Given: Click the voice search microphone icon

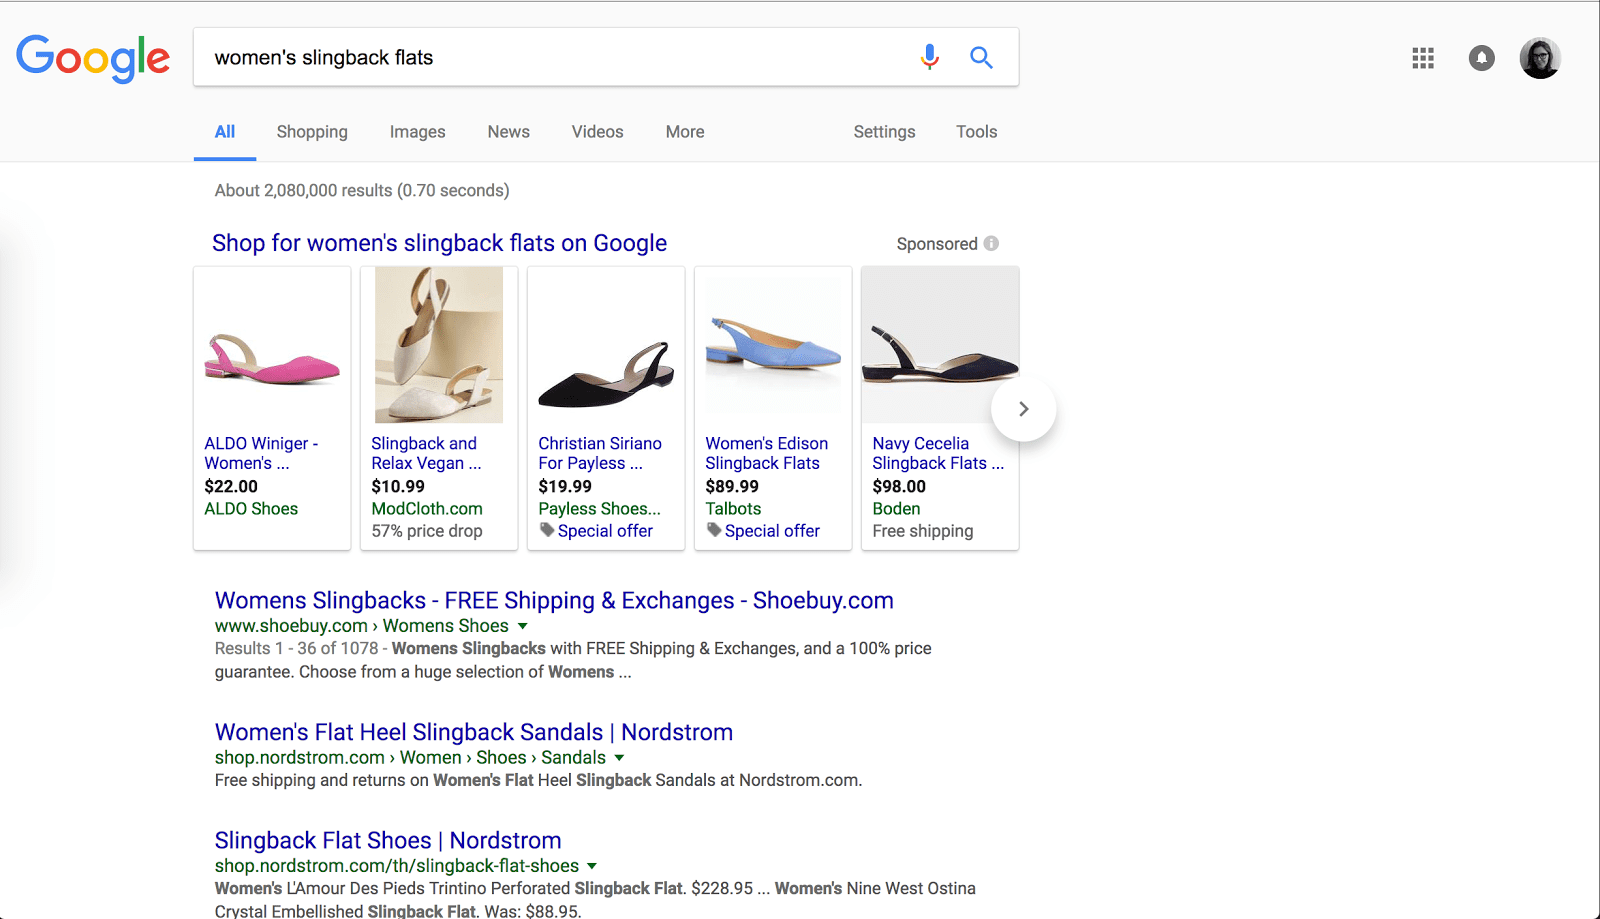Looking at the screenshot, I should click(929, 57).
